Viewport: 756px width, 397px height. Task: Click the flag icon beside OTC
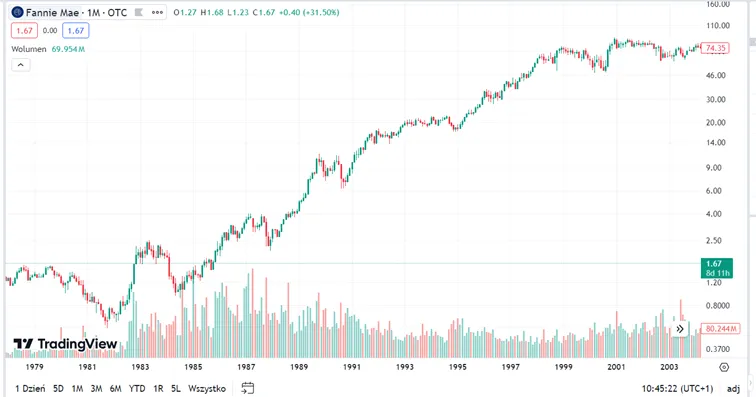(138, 13)
